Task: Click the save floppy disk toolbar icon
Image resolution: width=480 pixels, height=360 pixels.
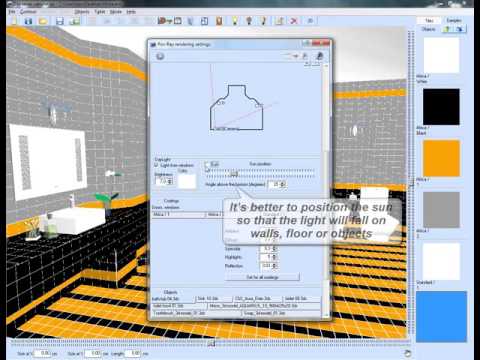Action: (60, 21)
